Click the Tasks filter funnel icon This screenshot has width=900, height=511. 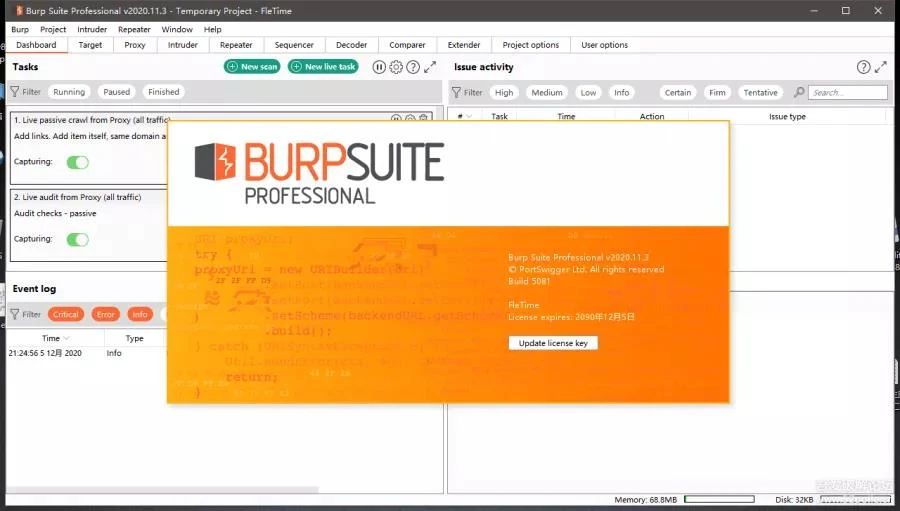15,92
